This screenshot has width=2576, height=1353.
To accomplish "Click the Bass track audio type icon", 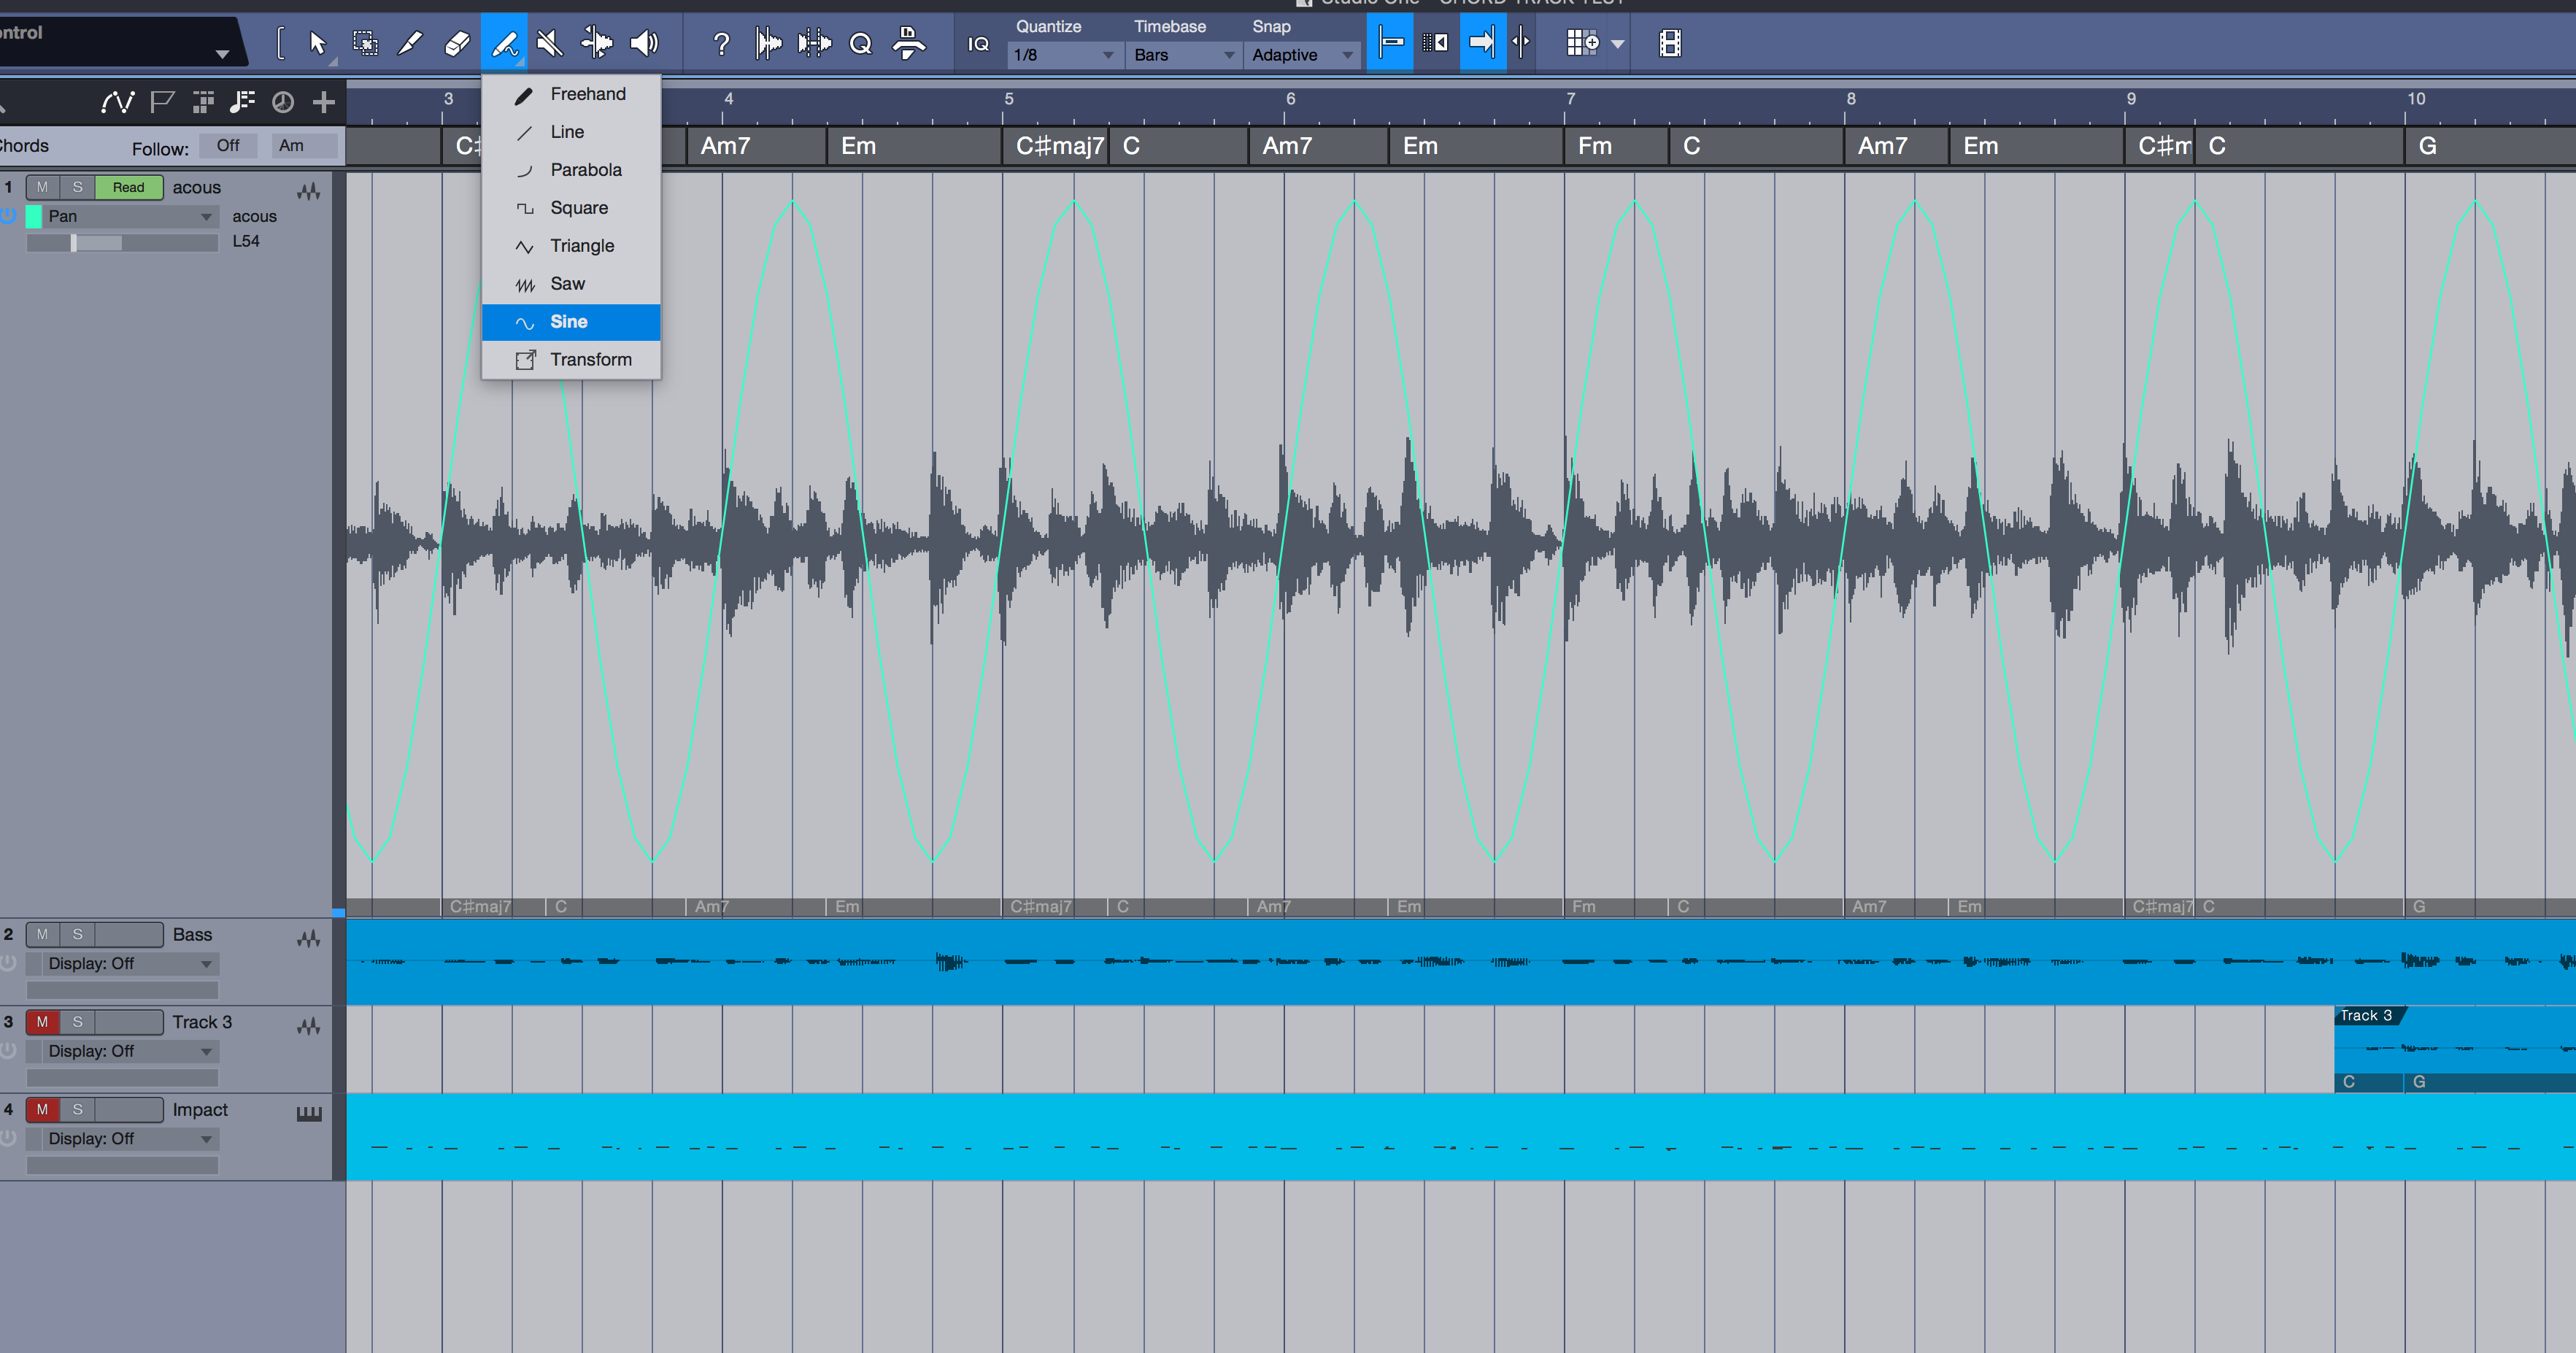I will (x=309, y=938).
